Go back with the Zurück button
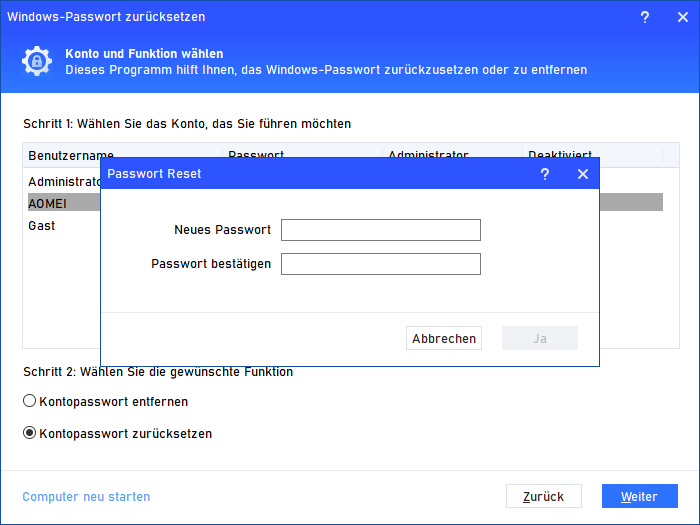This screenshot has width=700, height=525. 543,496
